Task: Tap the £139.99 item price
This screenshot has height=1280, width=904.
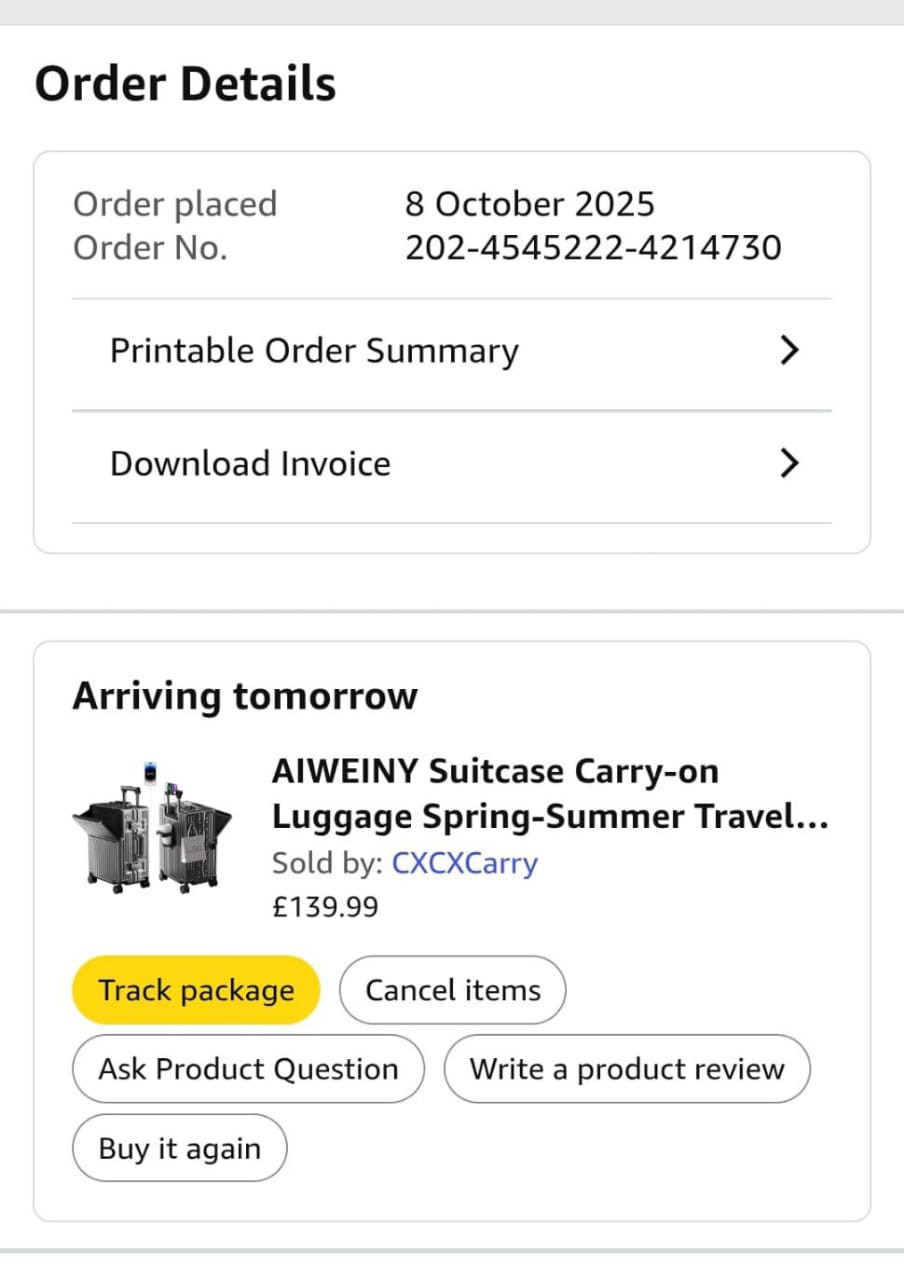Action: click(325, 907)
